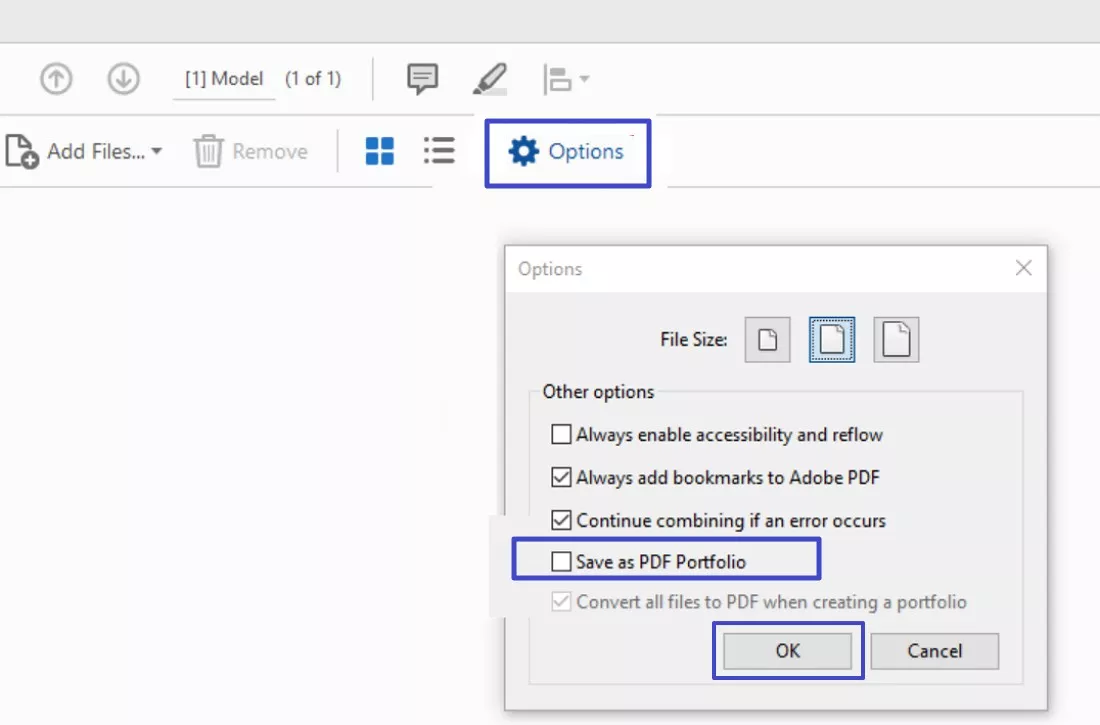Enable Always enable accessibility and reflow
Image resolution: width=1100 pixels, height=725 pixels.
pyautogui.click(x=562, y=434)
